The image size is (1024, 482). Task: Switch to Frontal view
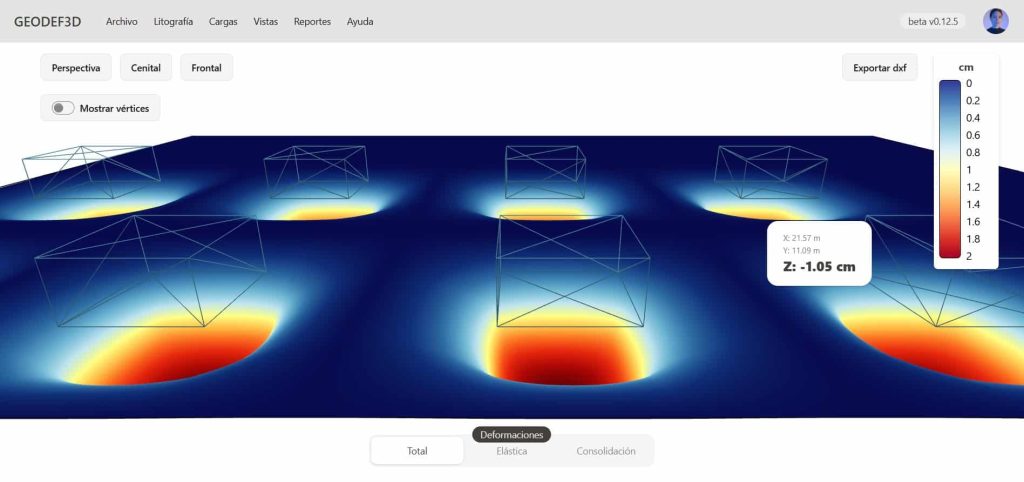click(x=206, y=68)
